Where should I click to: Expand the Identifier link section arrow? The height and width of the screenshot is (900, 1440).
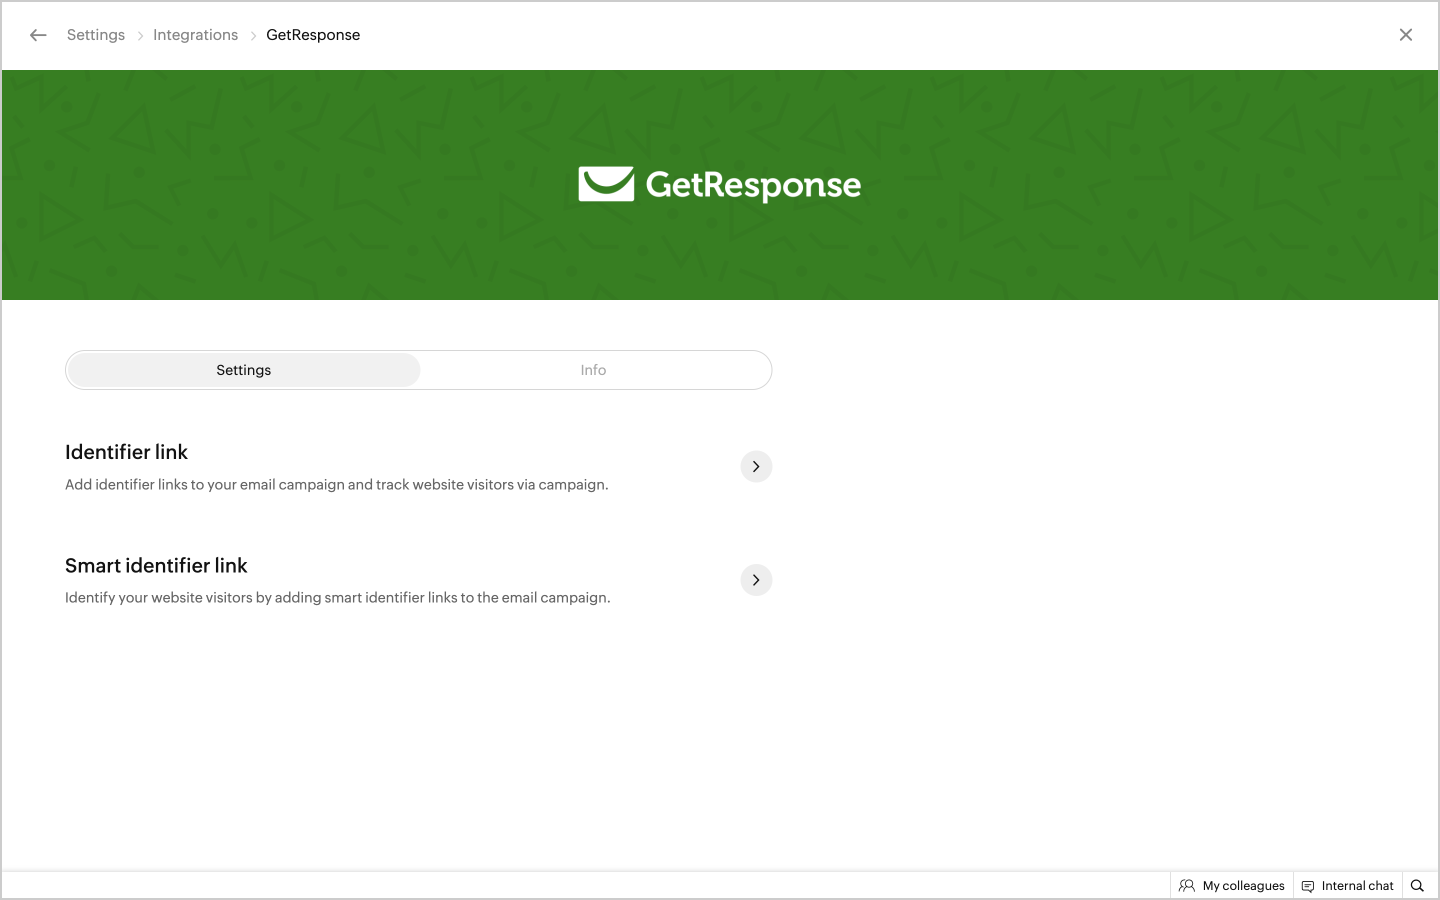(756, 467)
